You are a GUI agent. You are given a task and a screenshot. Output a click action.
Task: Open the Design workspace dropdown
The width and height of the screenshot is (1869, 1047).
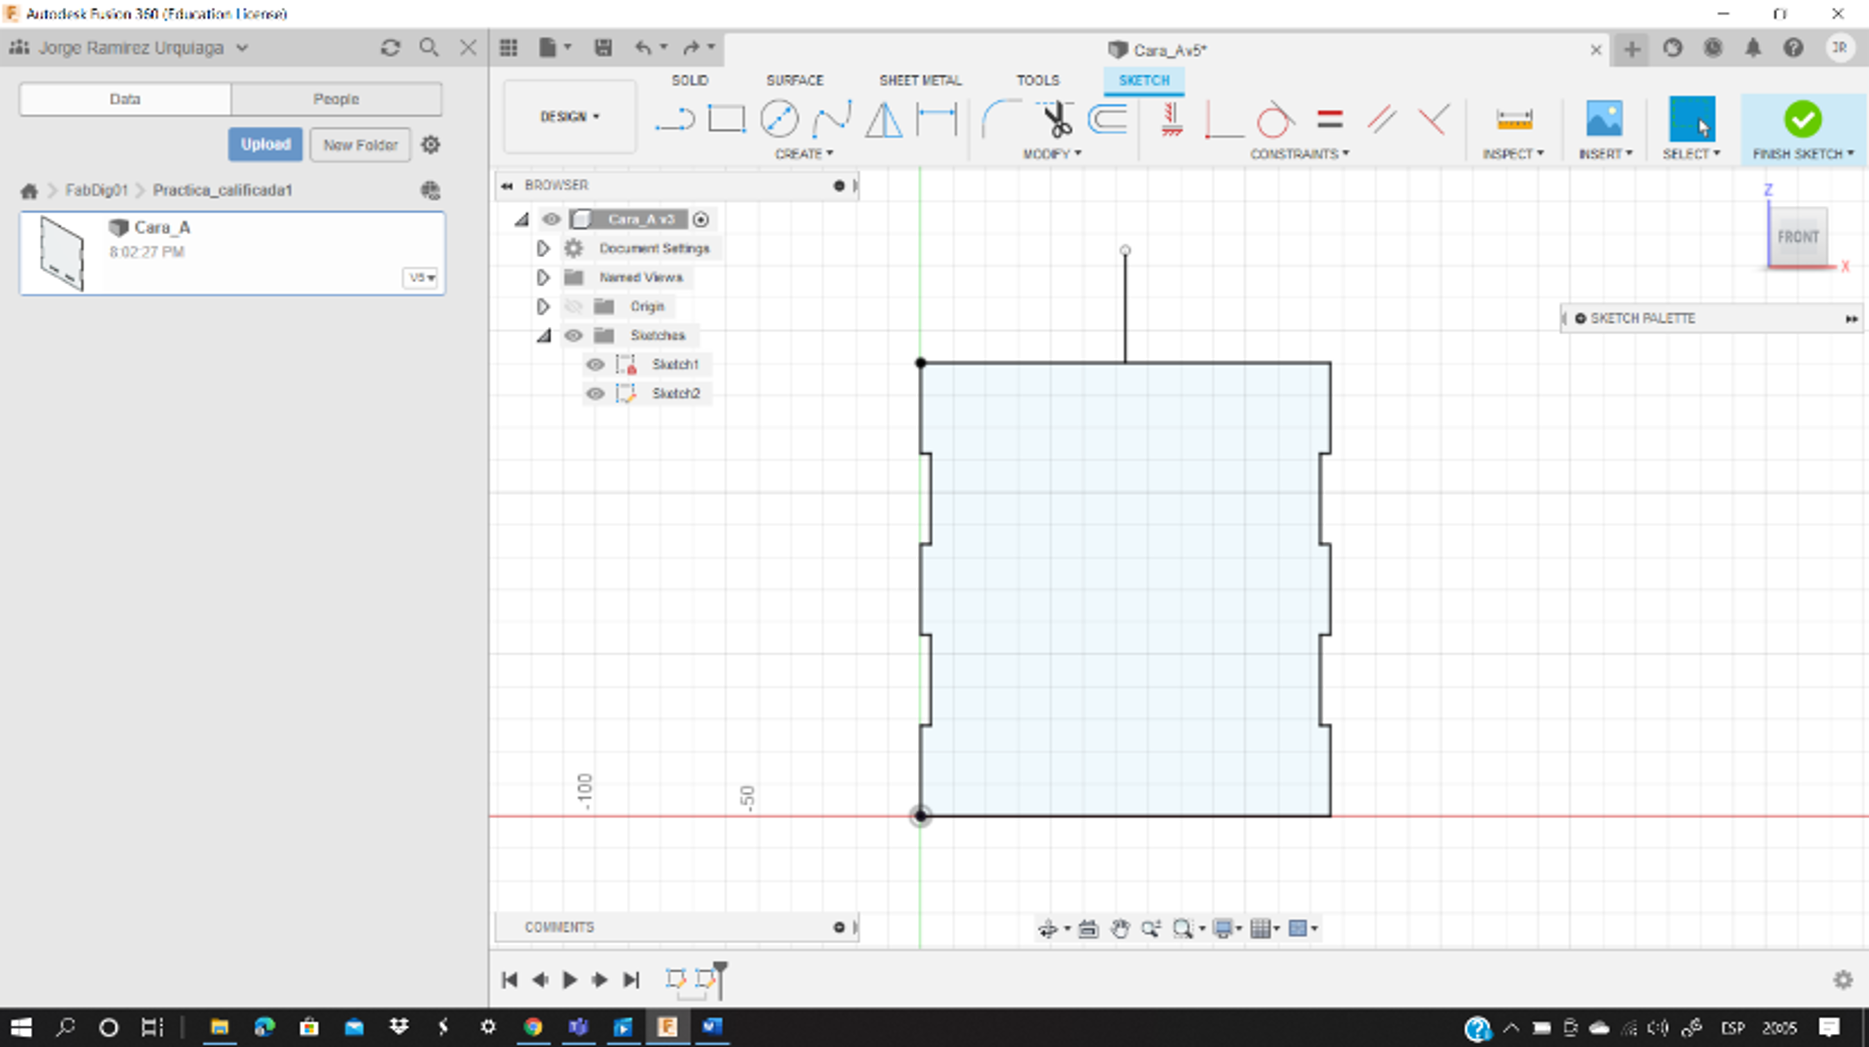click(569, 117)
